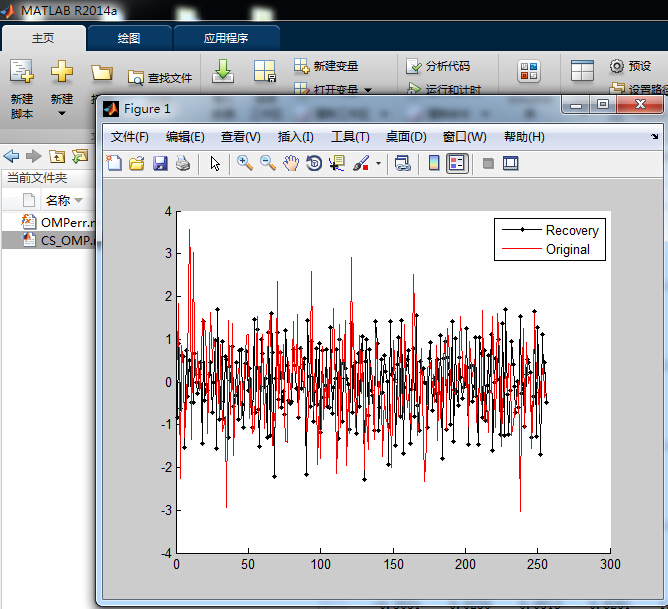Click the Original entry in plot legend

[x=546, y=249]
